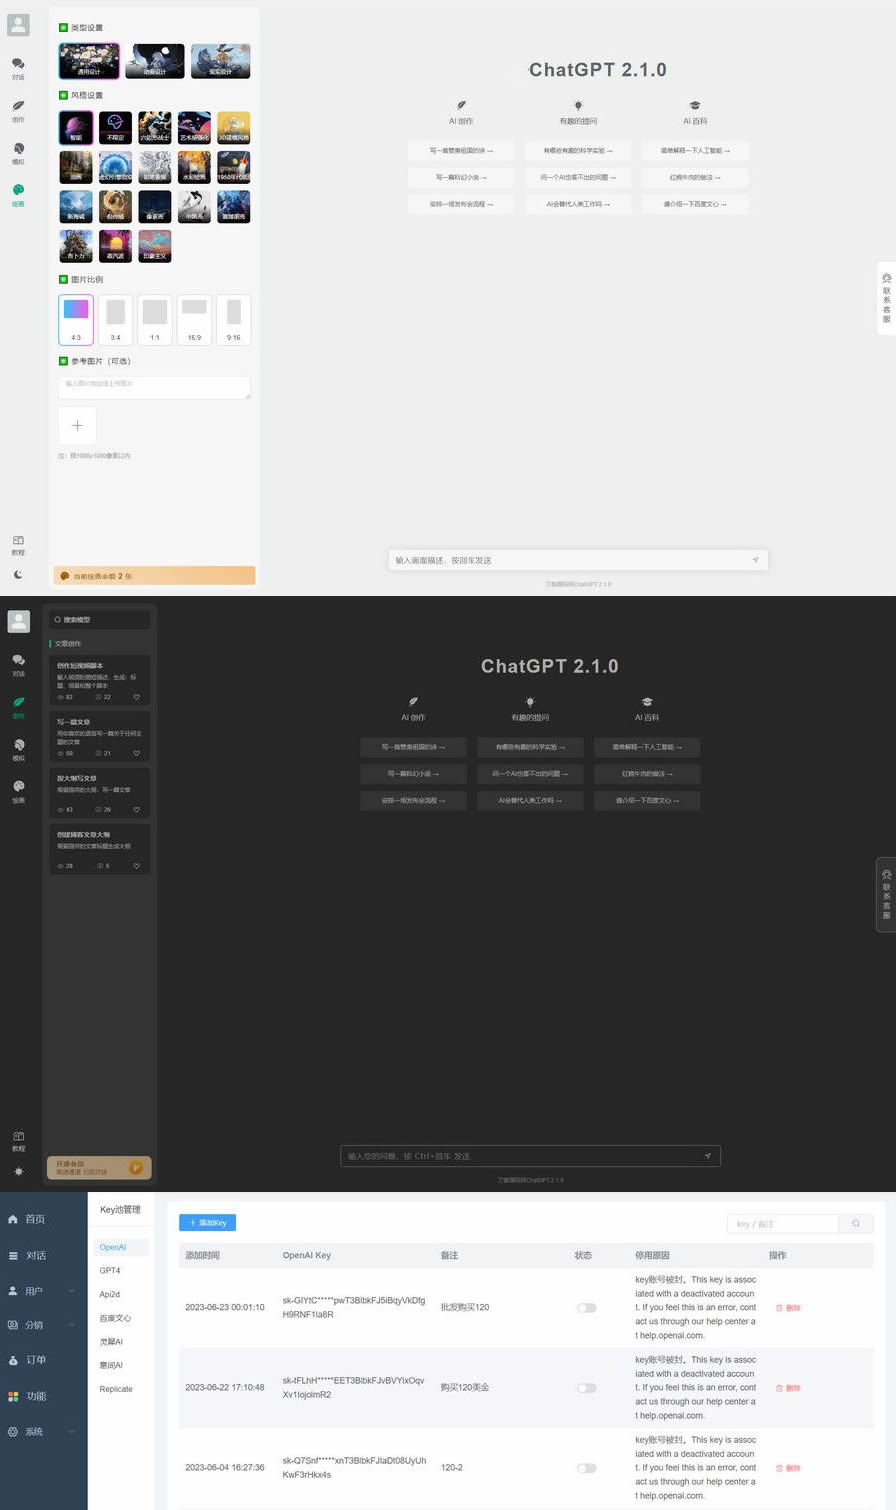Select the 通用设计 type thumbnail
Screen dimensions: 896x1510
click(89, 61)
